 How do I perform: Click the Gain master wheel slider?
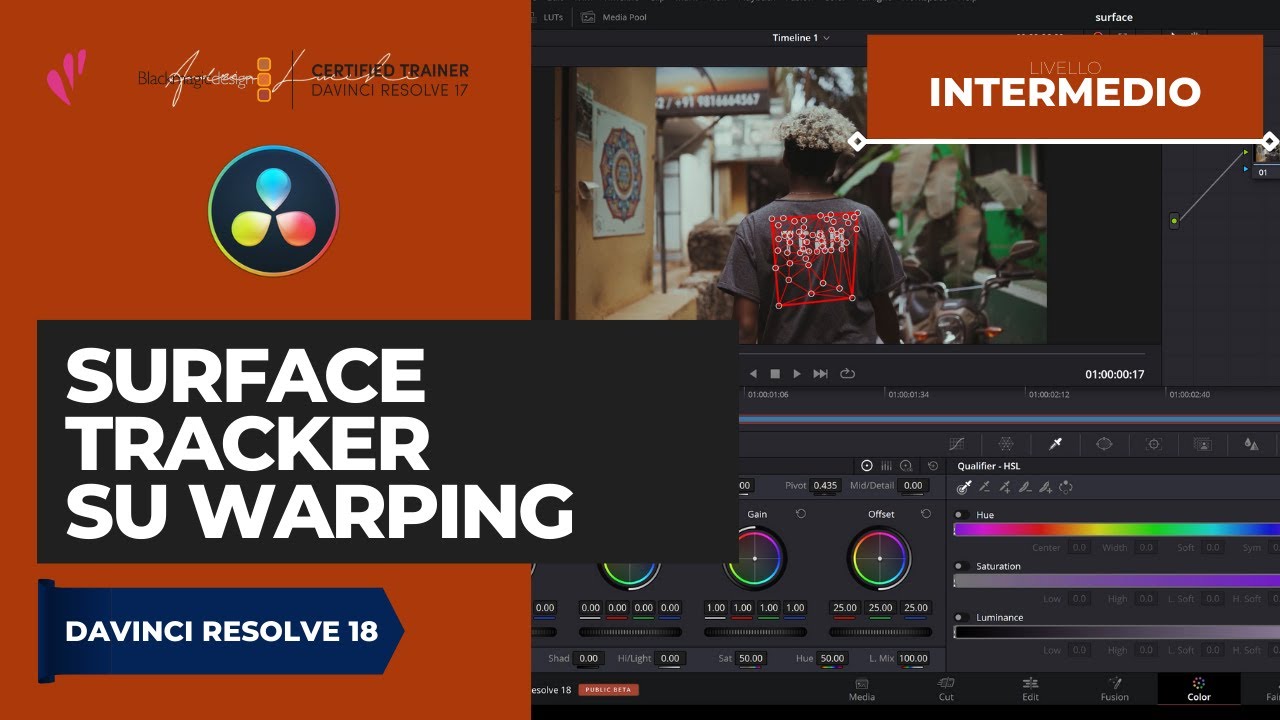click(755, 632)
